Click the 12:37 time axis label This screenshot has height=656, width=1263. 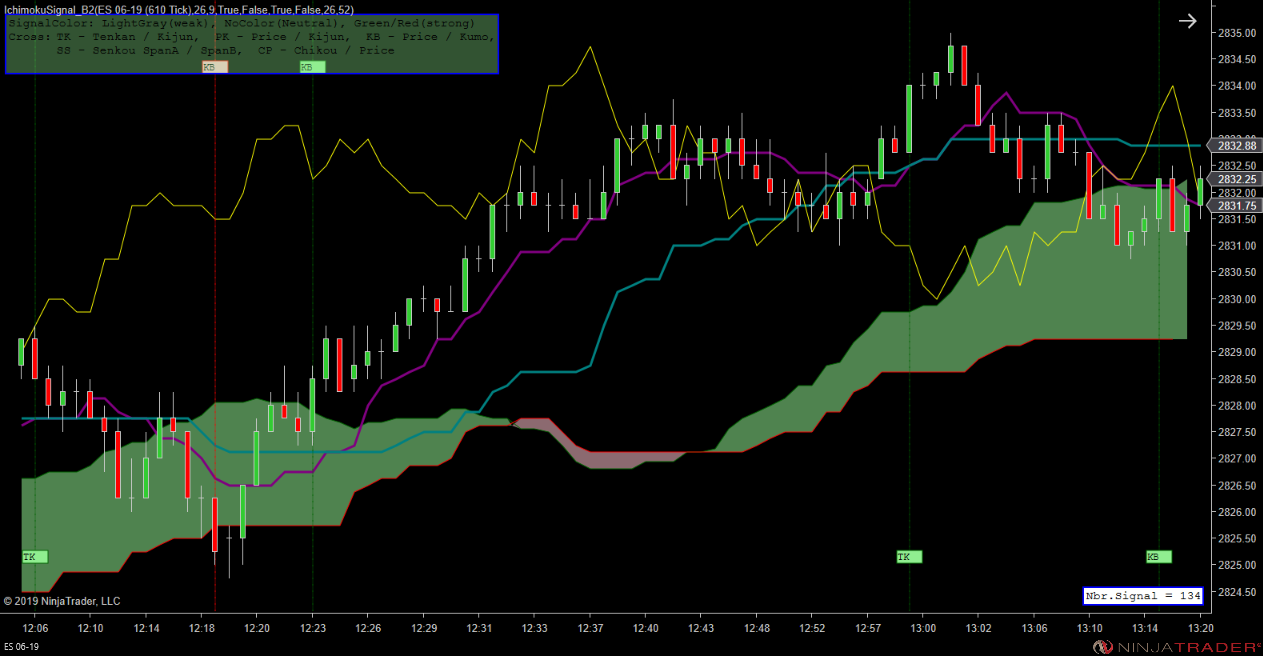(x=589, y=628)
